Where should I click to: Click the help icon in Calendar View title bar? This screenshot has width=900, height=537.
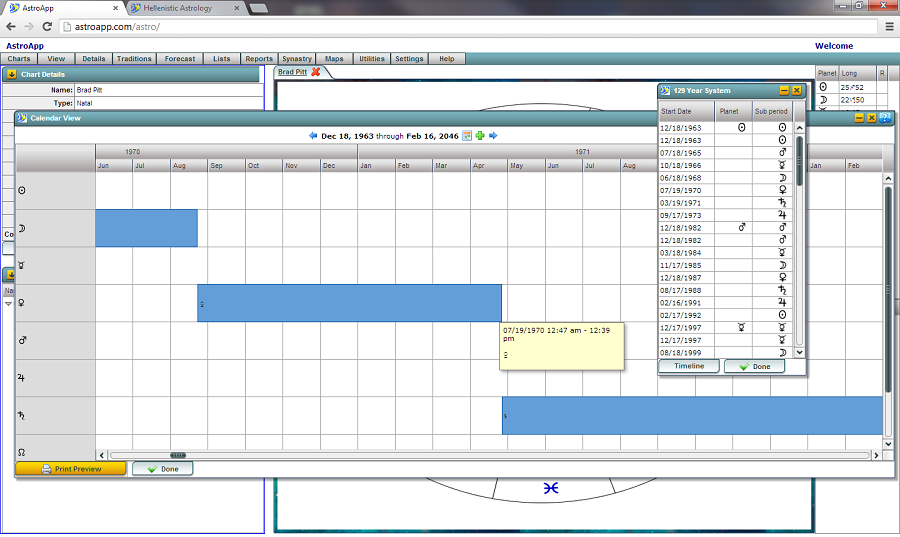(885, 117)
